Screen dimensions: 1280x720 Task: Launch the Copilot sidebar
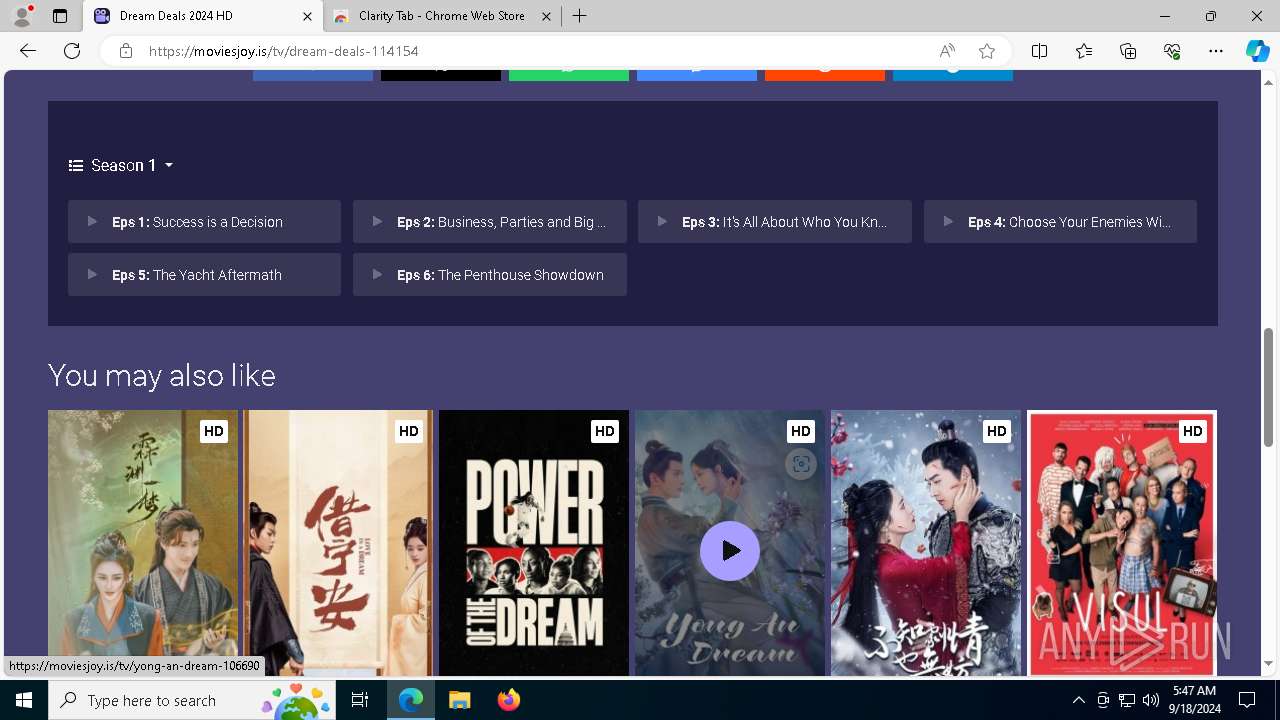click(1258, 51)
